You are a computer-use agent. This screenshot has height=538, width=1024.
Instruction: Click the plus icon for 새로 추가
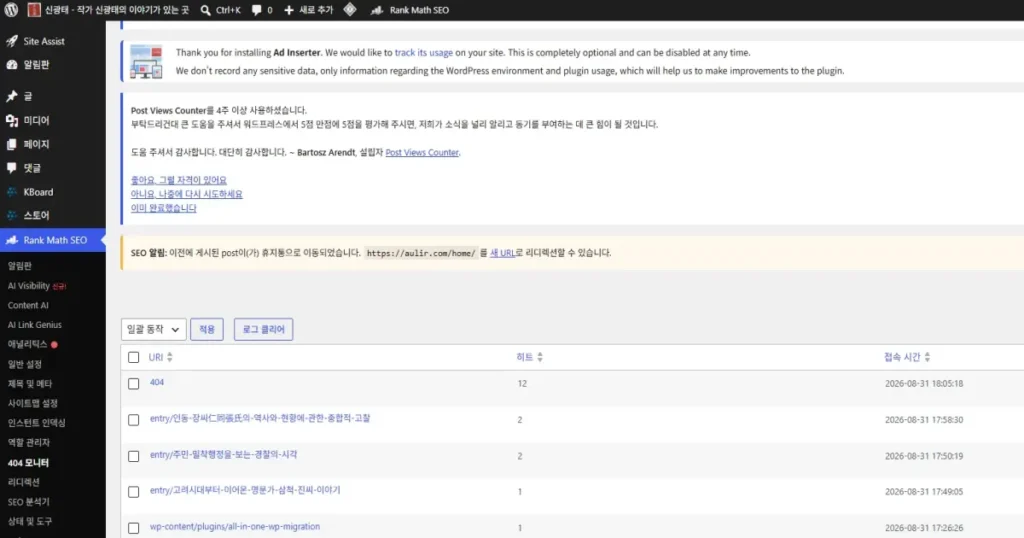click(x=289, y=10)
